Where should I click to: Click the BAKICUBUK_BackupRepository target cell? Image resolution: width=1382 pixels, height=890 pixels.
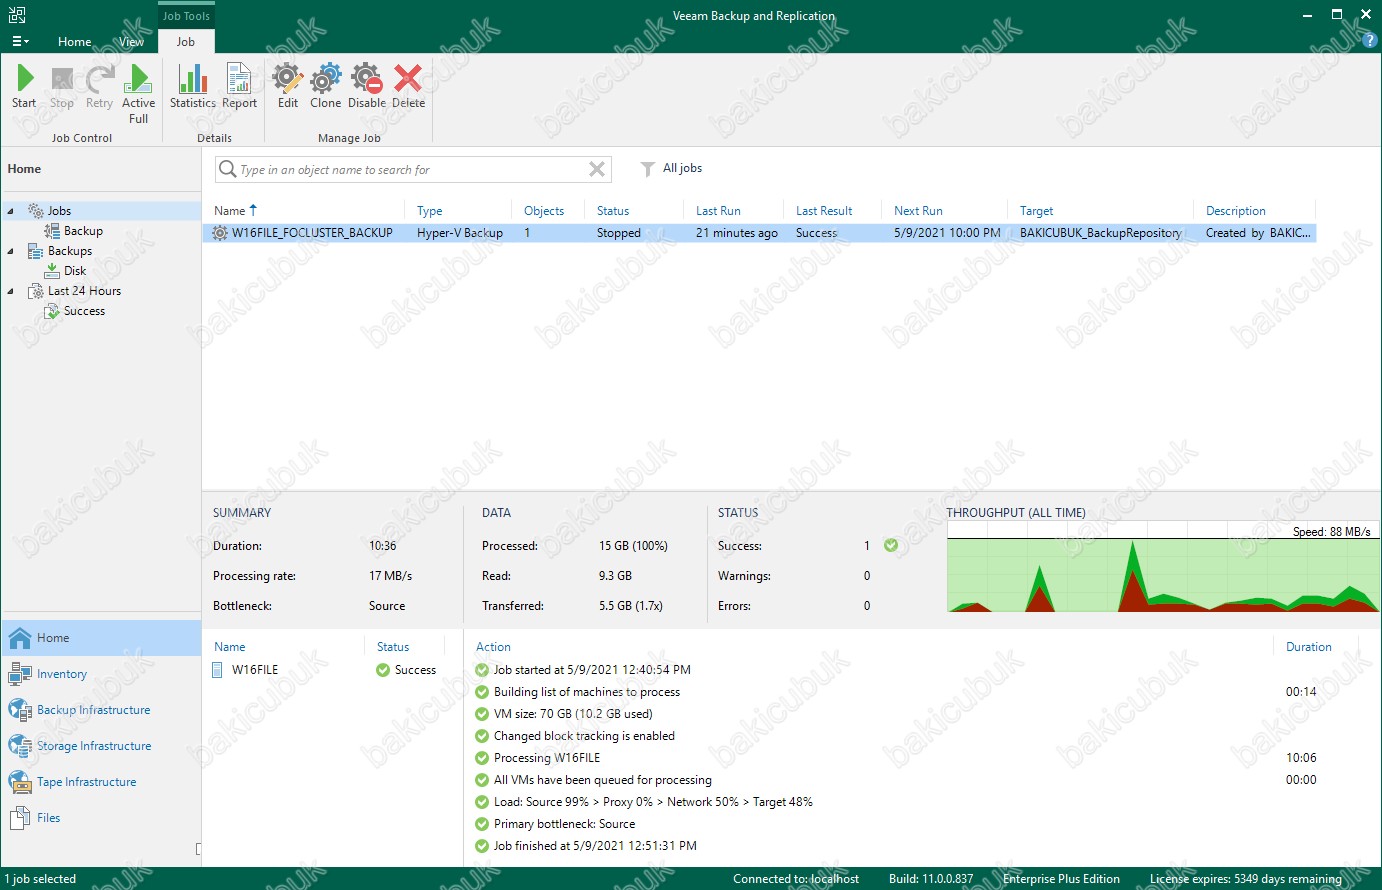pos(1100,233)
